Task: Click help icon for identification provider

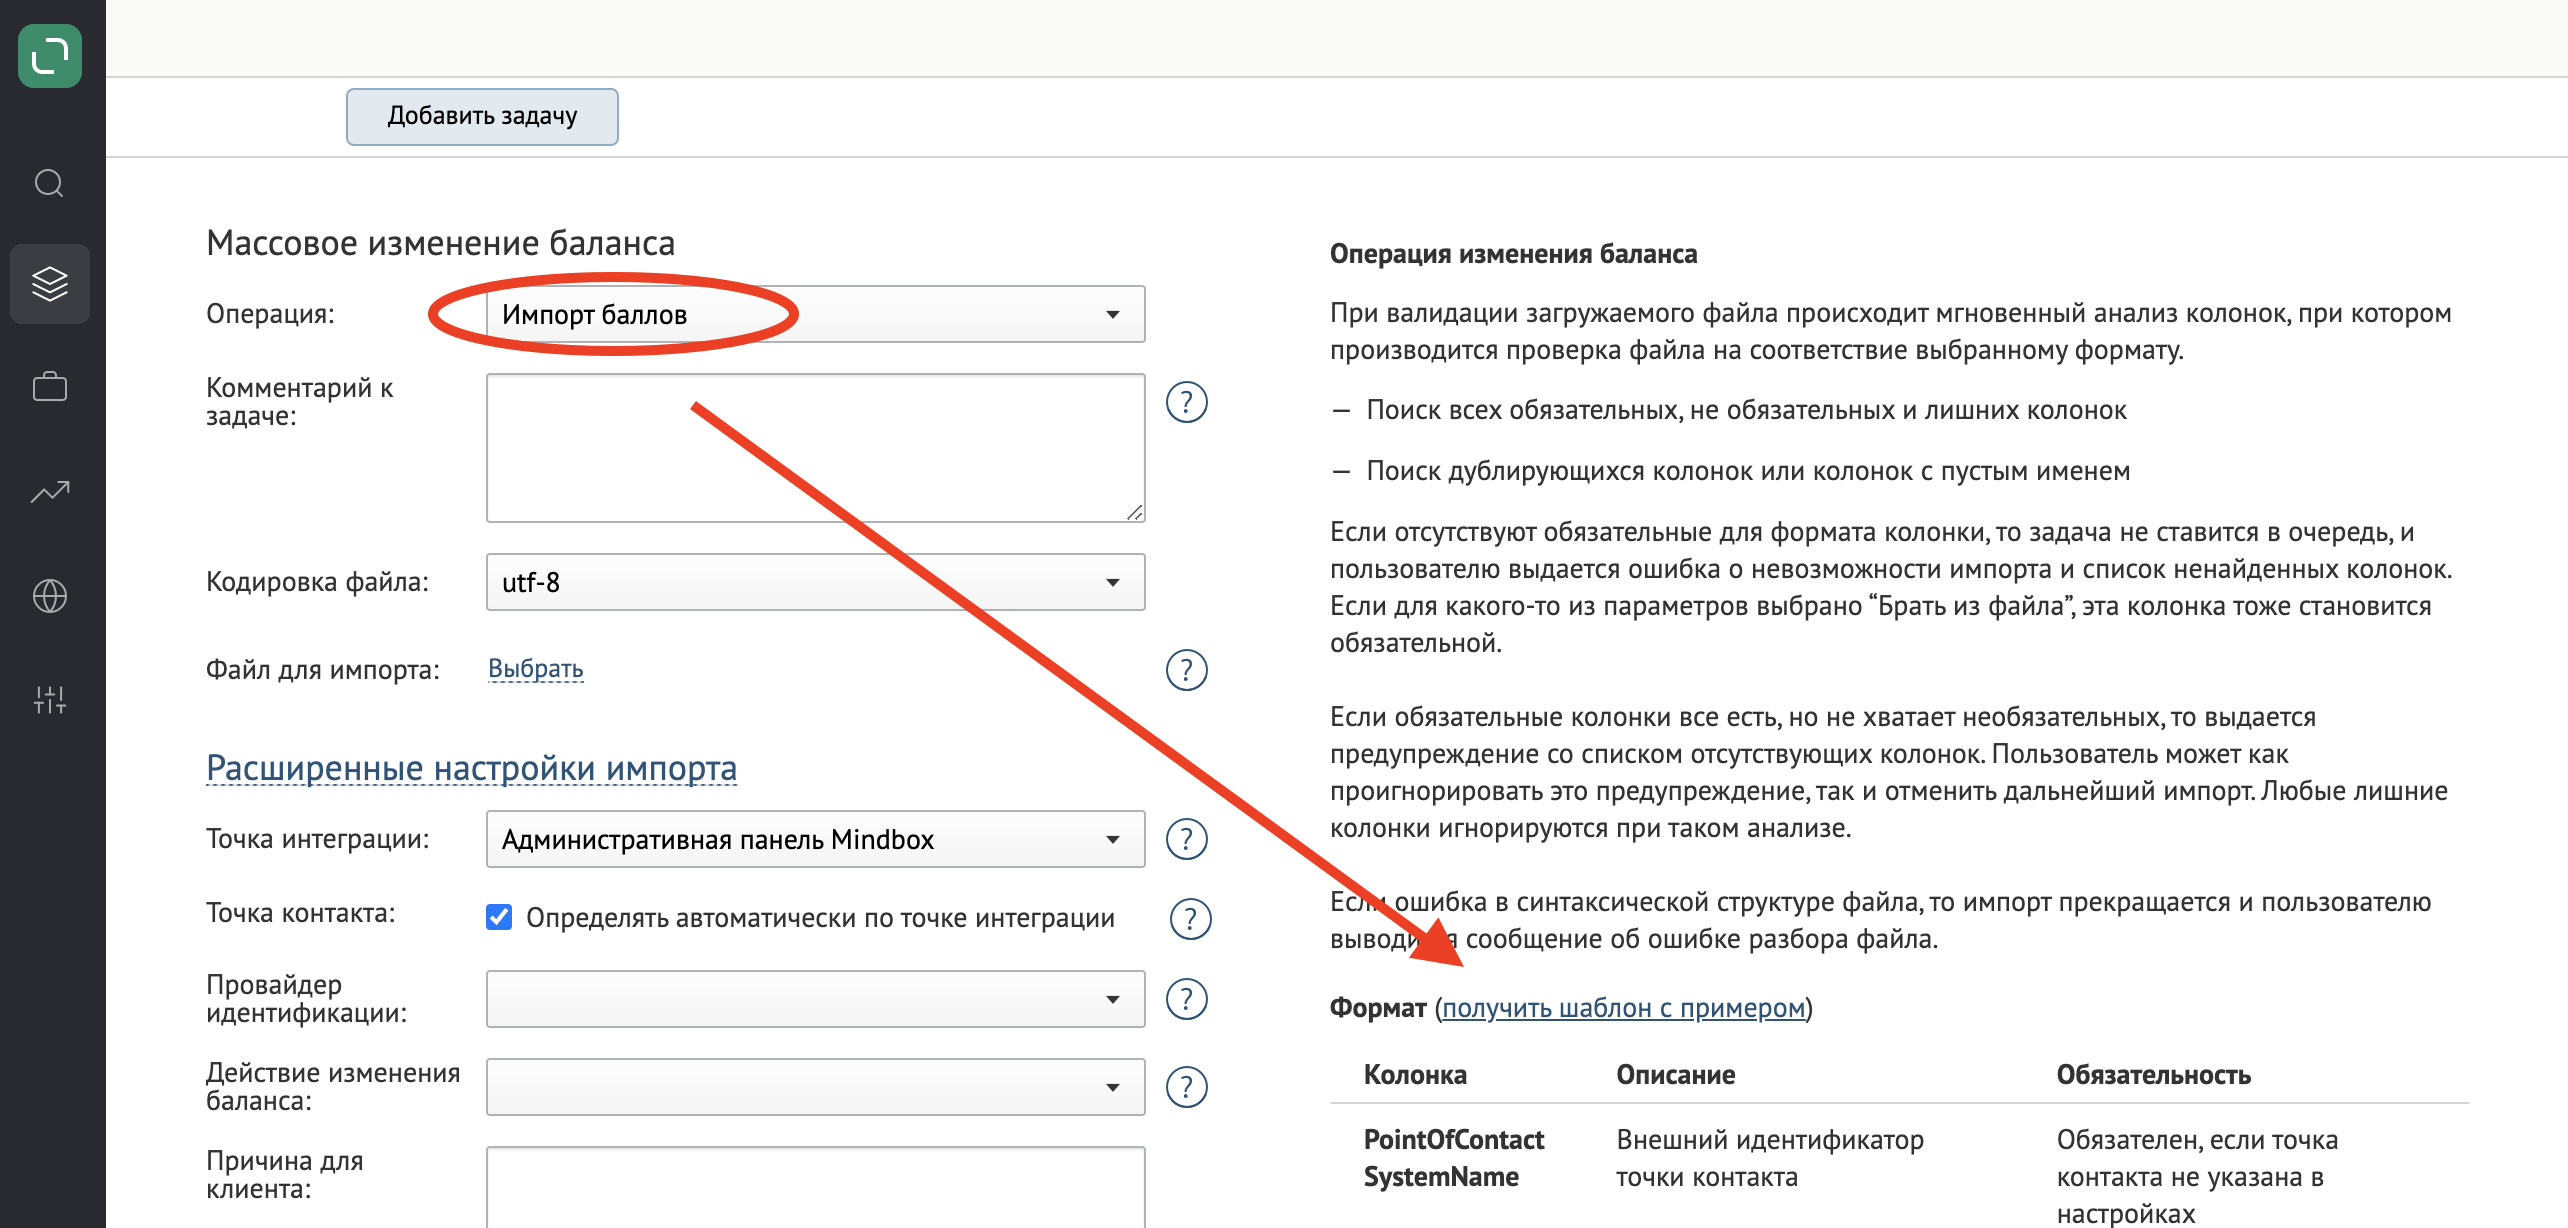Action: coord(1187,999)
